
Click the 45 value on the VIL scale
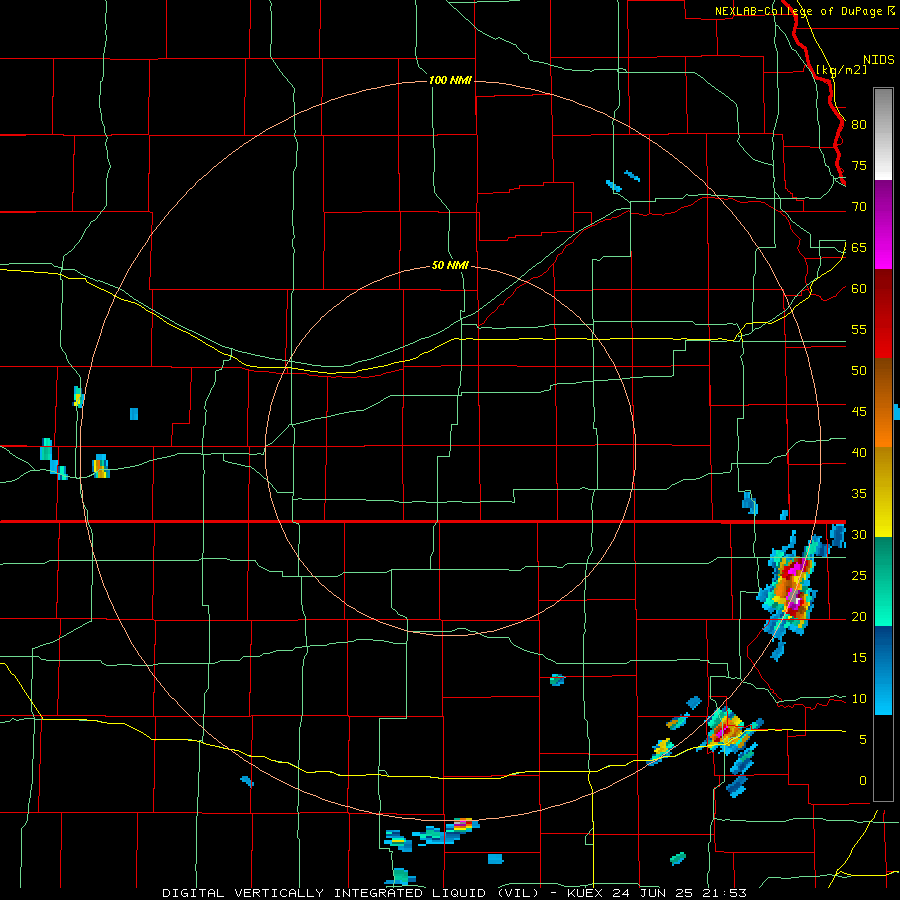859,412
